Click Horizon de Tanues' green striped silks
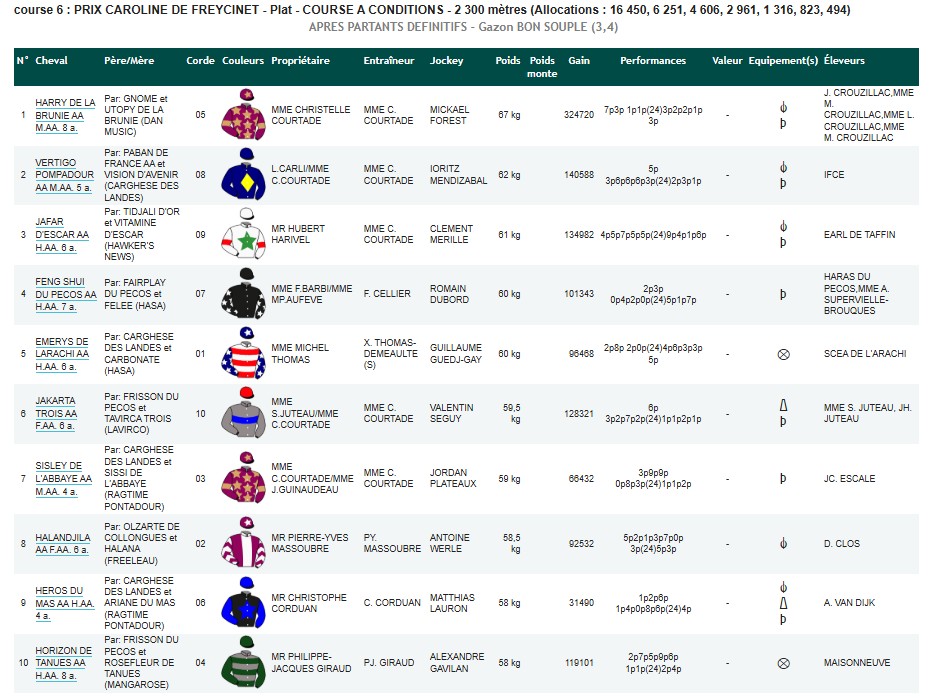This screenshot has width=937, height=699. click(x=243, y=662)
